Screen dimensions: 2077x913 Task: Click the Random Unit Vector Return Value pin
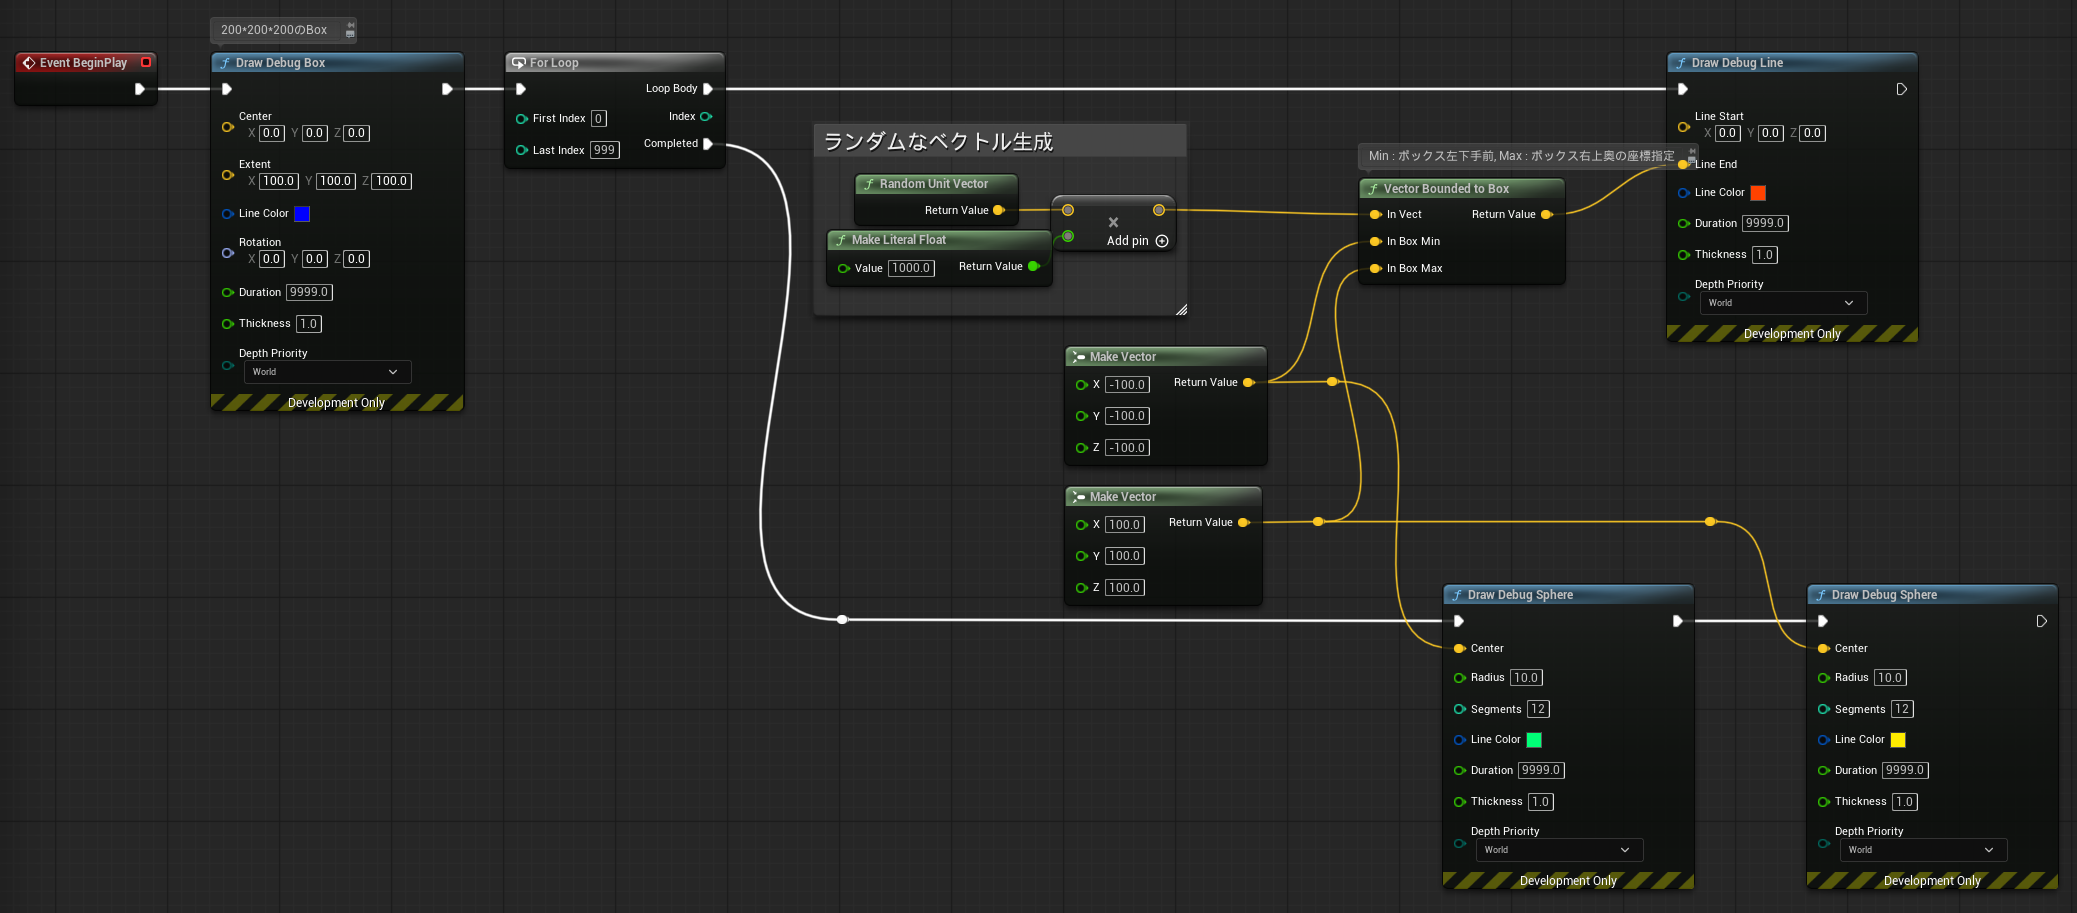998,210
